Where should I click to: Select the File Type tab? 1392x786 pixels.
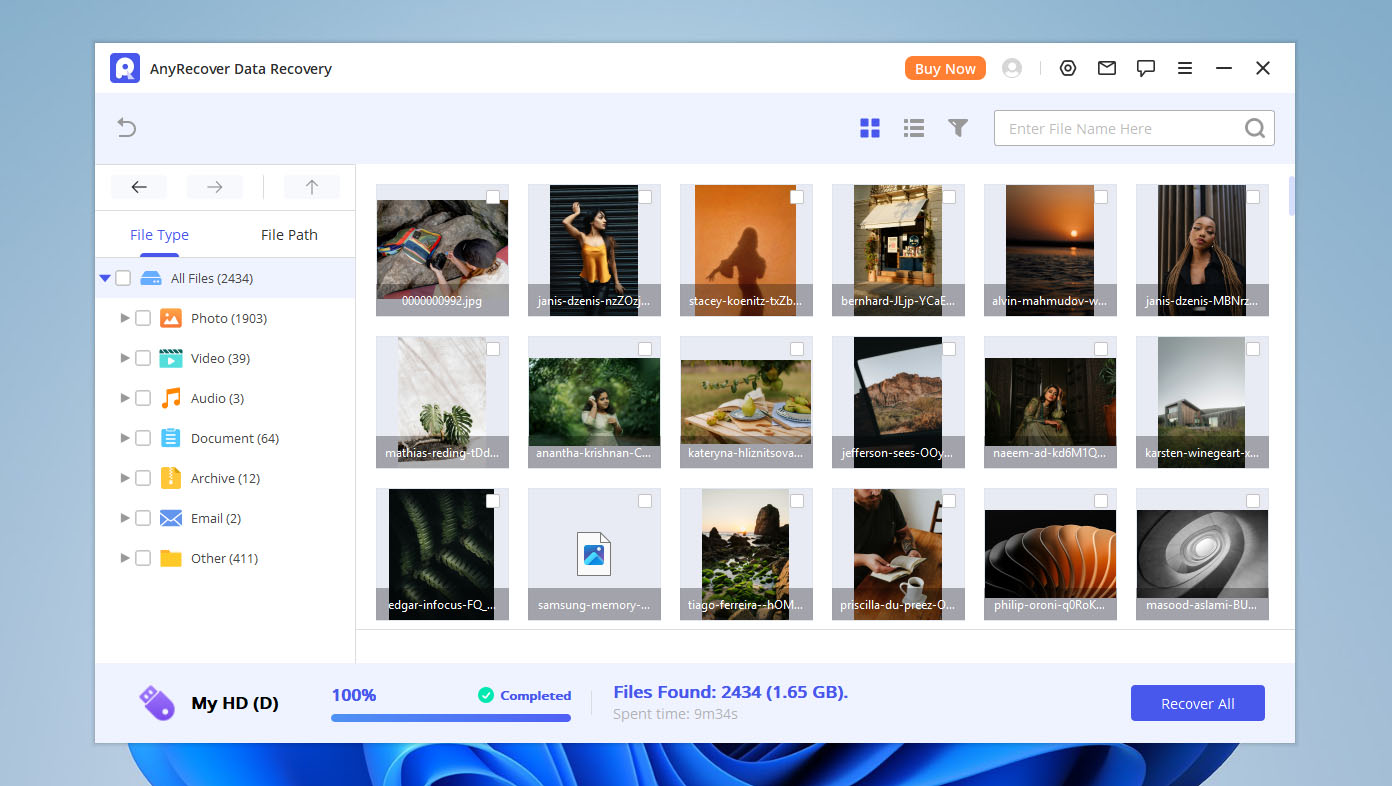pos(159,235)
